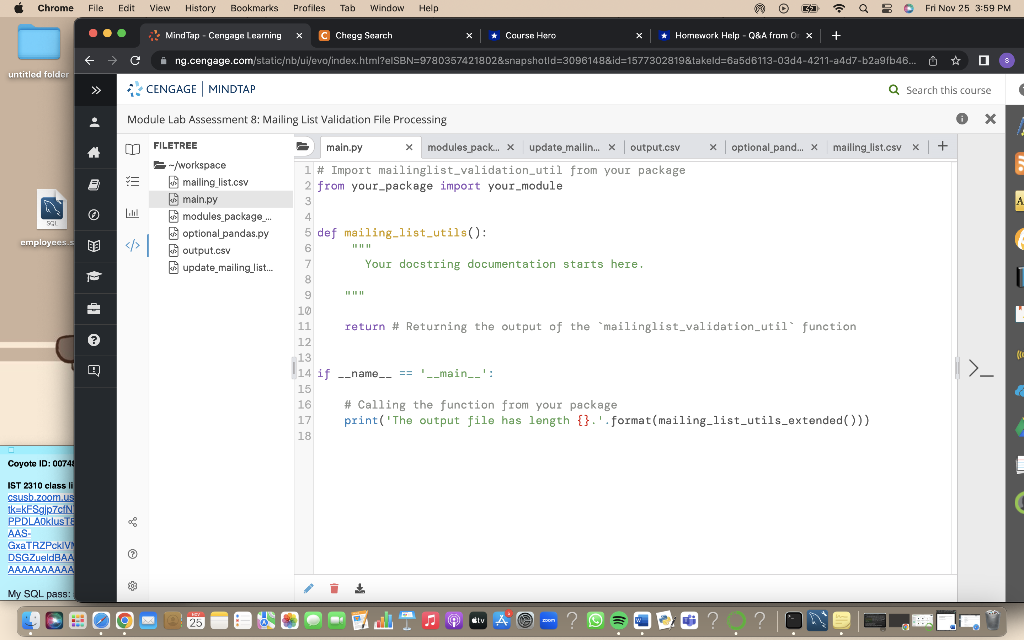Open Chrome's Bookmarks menu
This screenshot has width=1024, height=640.
coord(254,7)
